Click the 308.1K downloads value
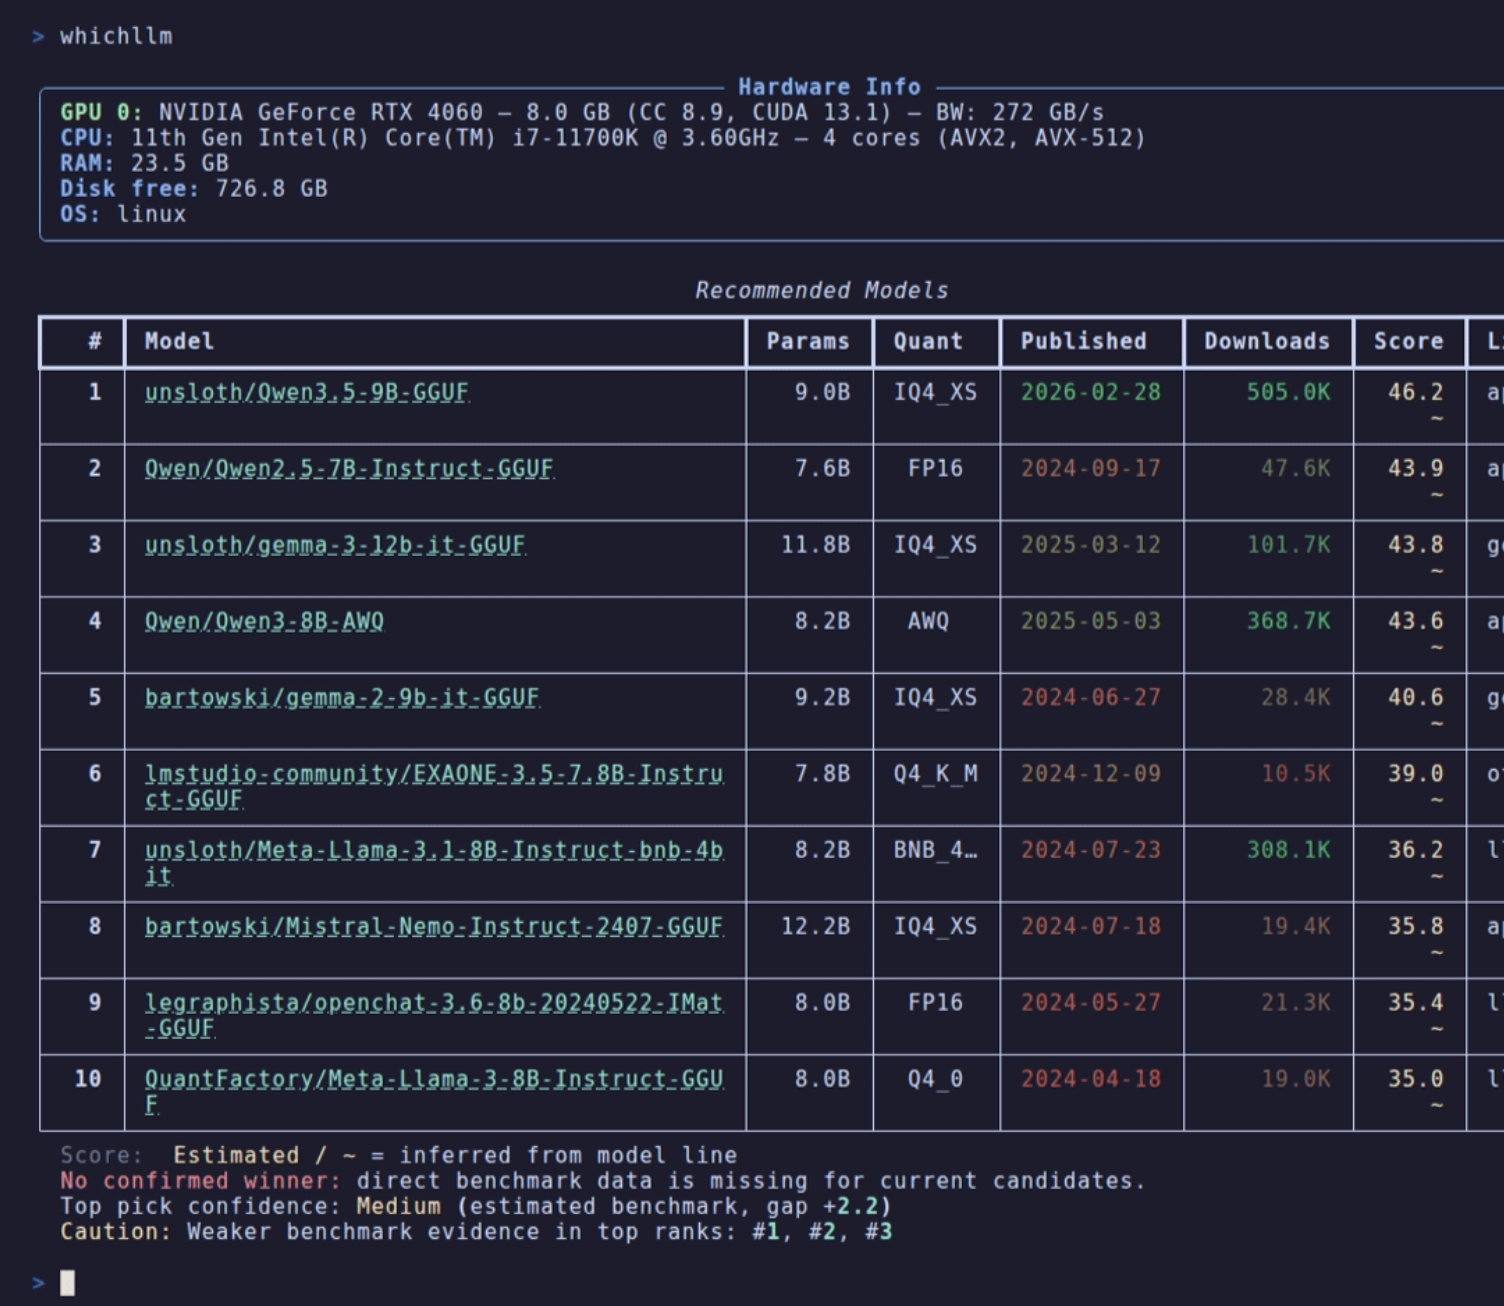This screenshot has height=1306, width=1504. (1289, 850)
